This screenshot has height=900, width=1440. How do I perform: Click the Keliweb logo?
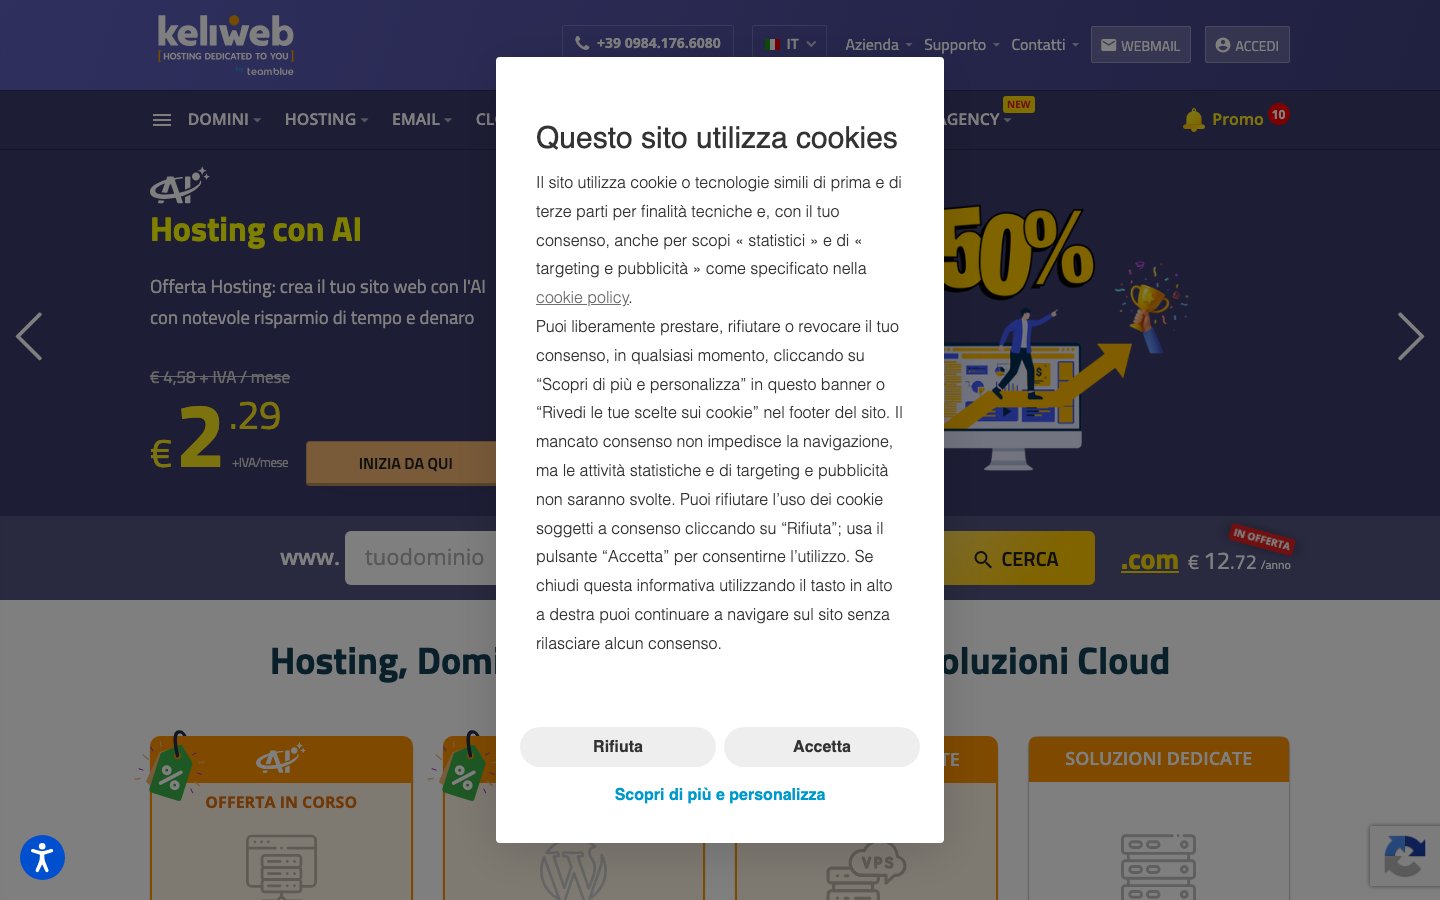[x=225, y=45]
